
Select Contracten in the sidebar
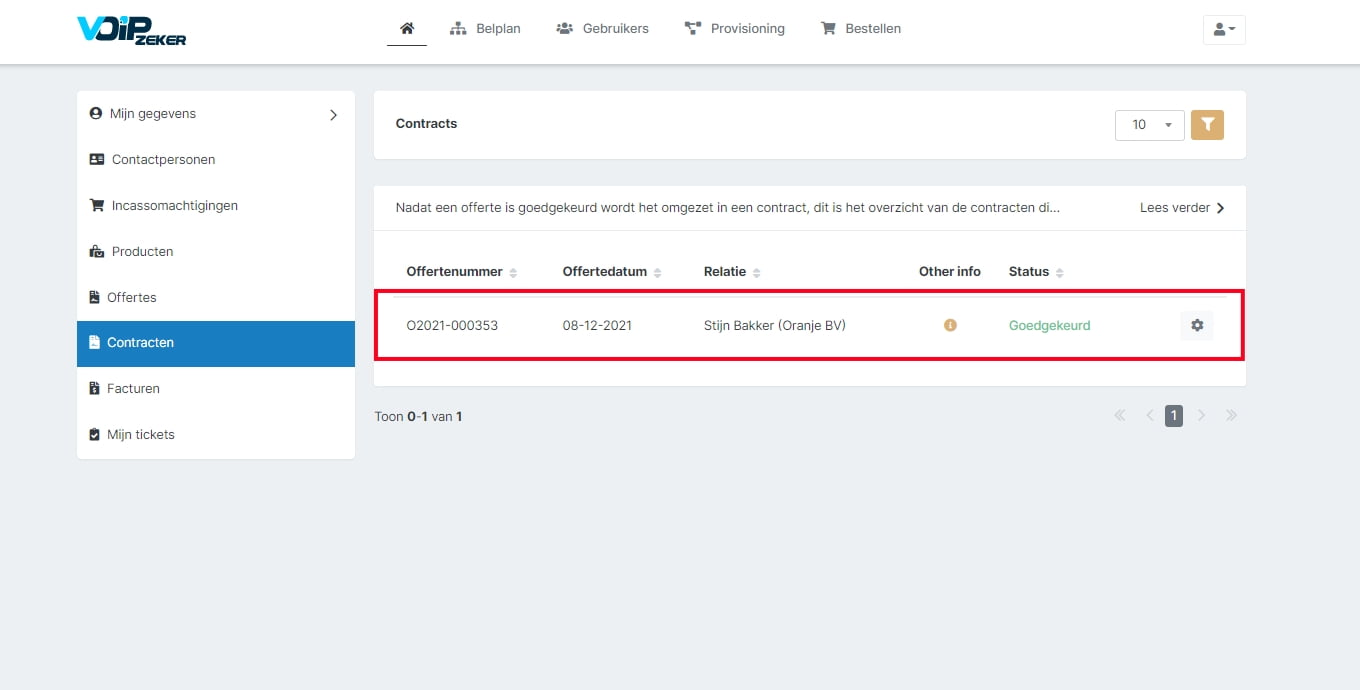tap(216, 343)
